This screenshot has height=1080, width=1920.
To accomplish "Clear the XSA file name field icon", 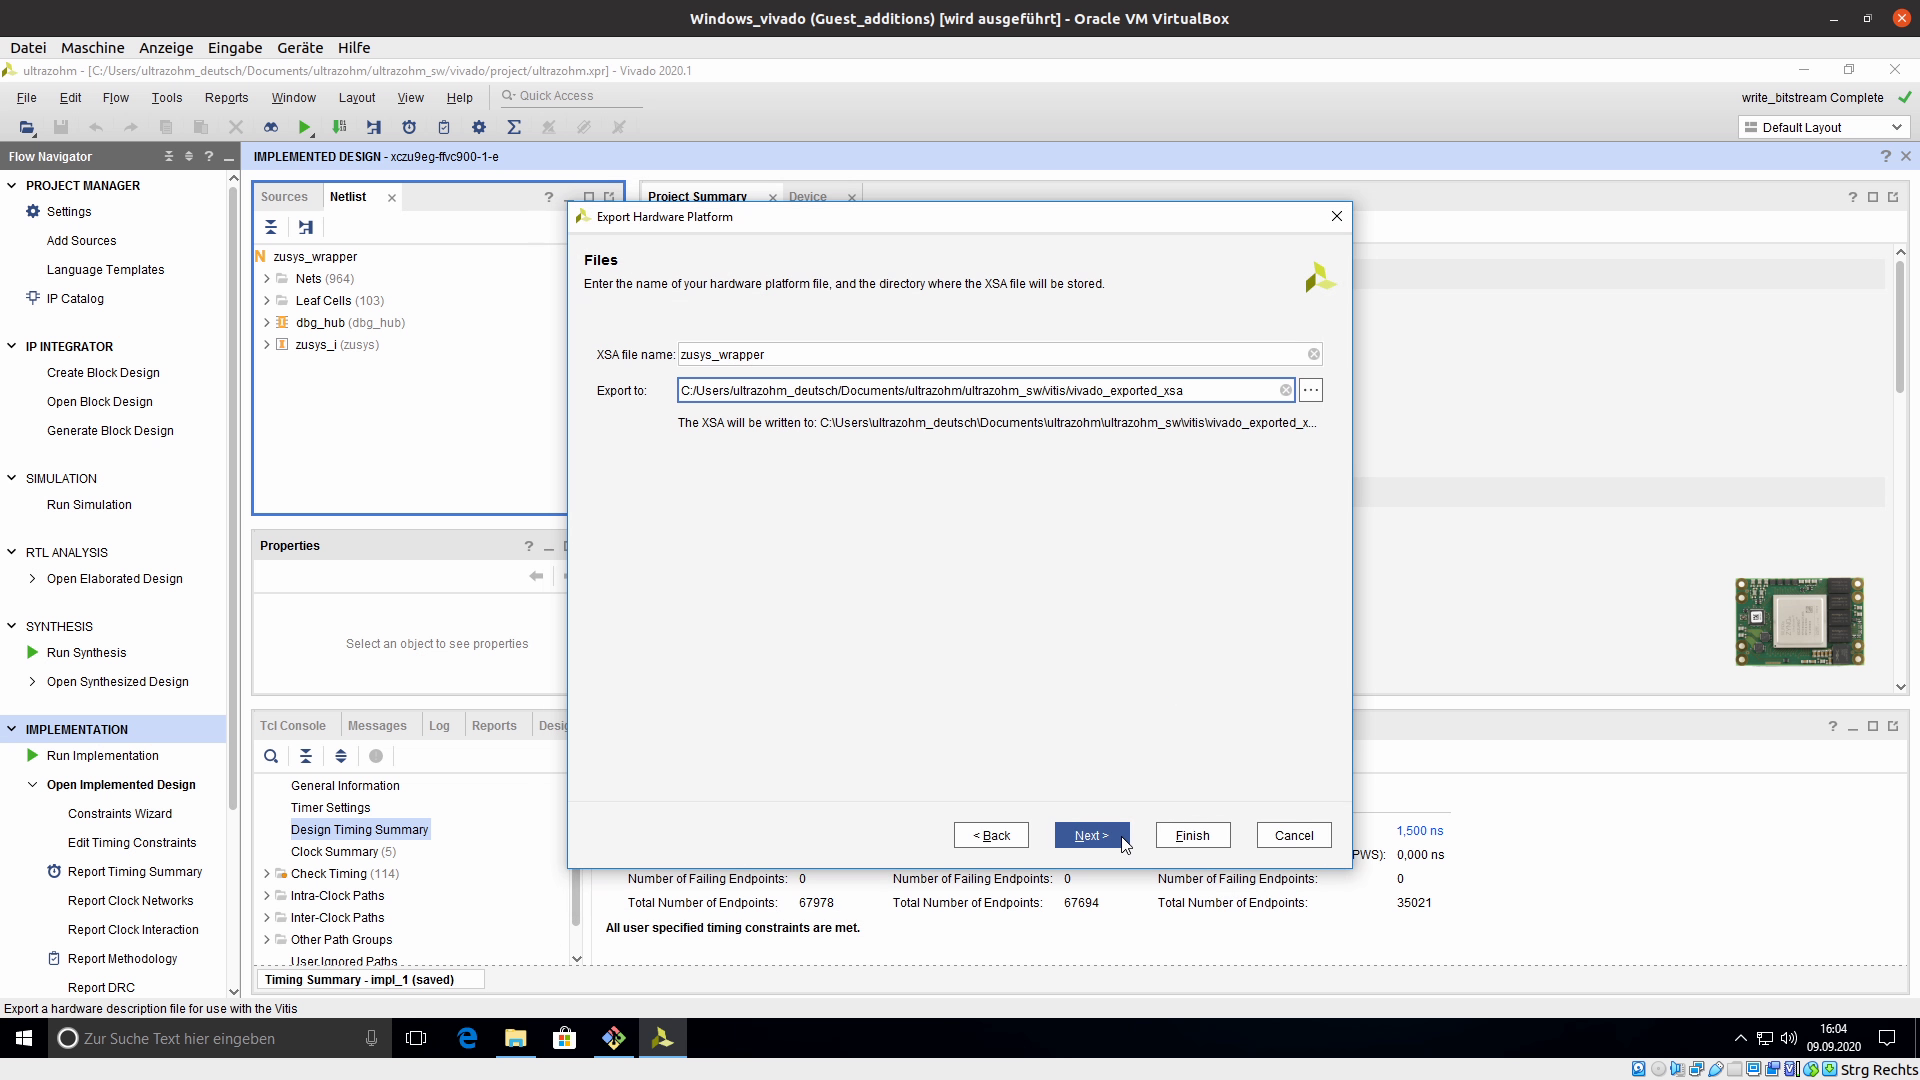I will click(1314, 354).
